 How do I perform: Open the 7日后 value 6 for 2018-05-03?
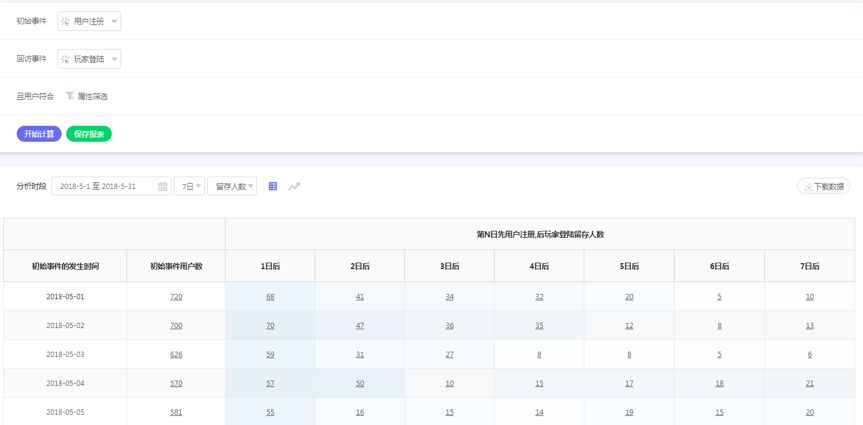pos(810,354)
